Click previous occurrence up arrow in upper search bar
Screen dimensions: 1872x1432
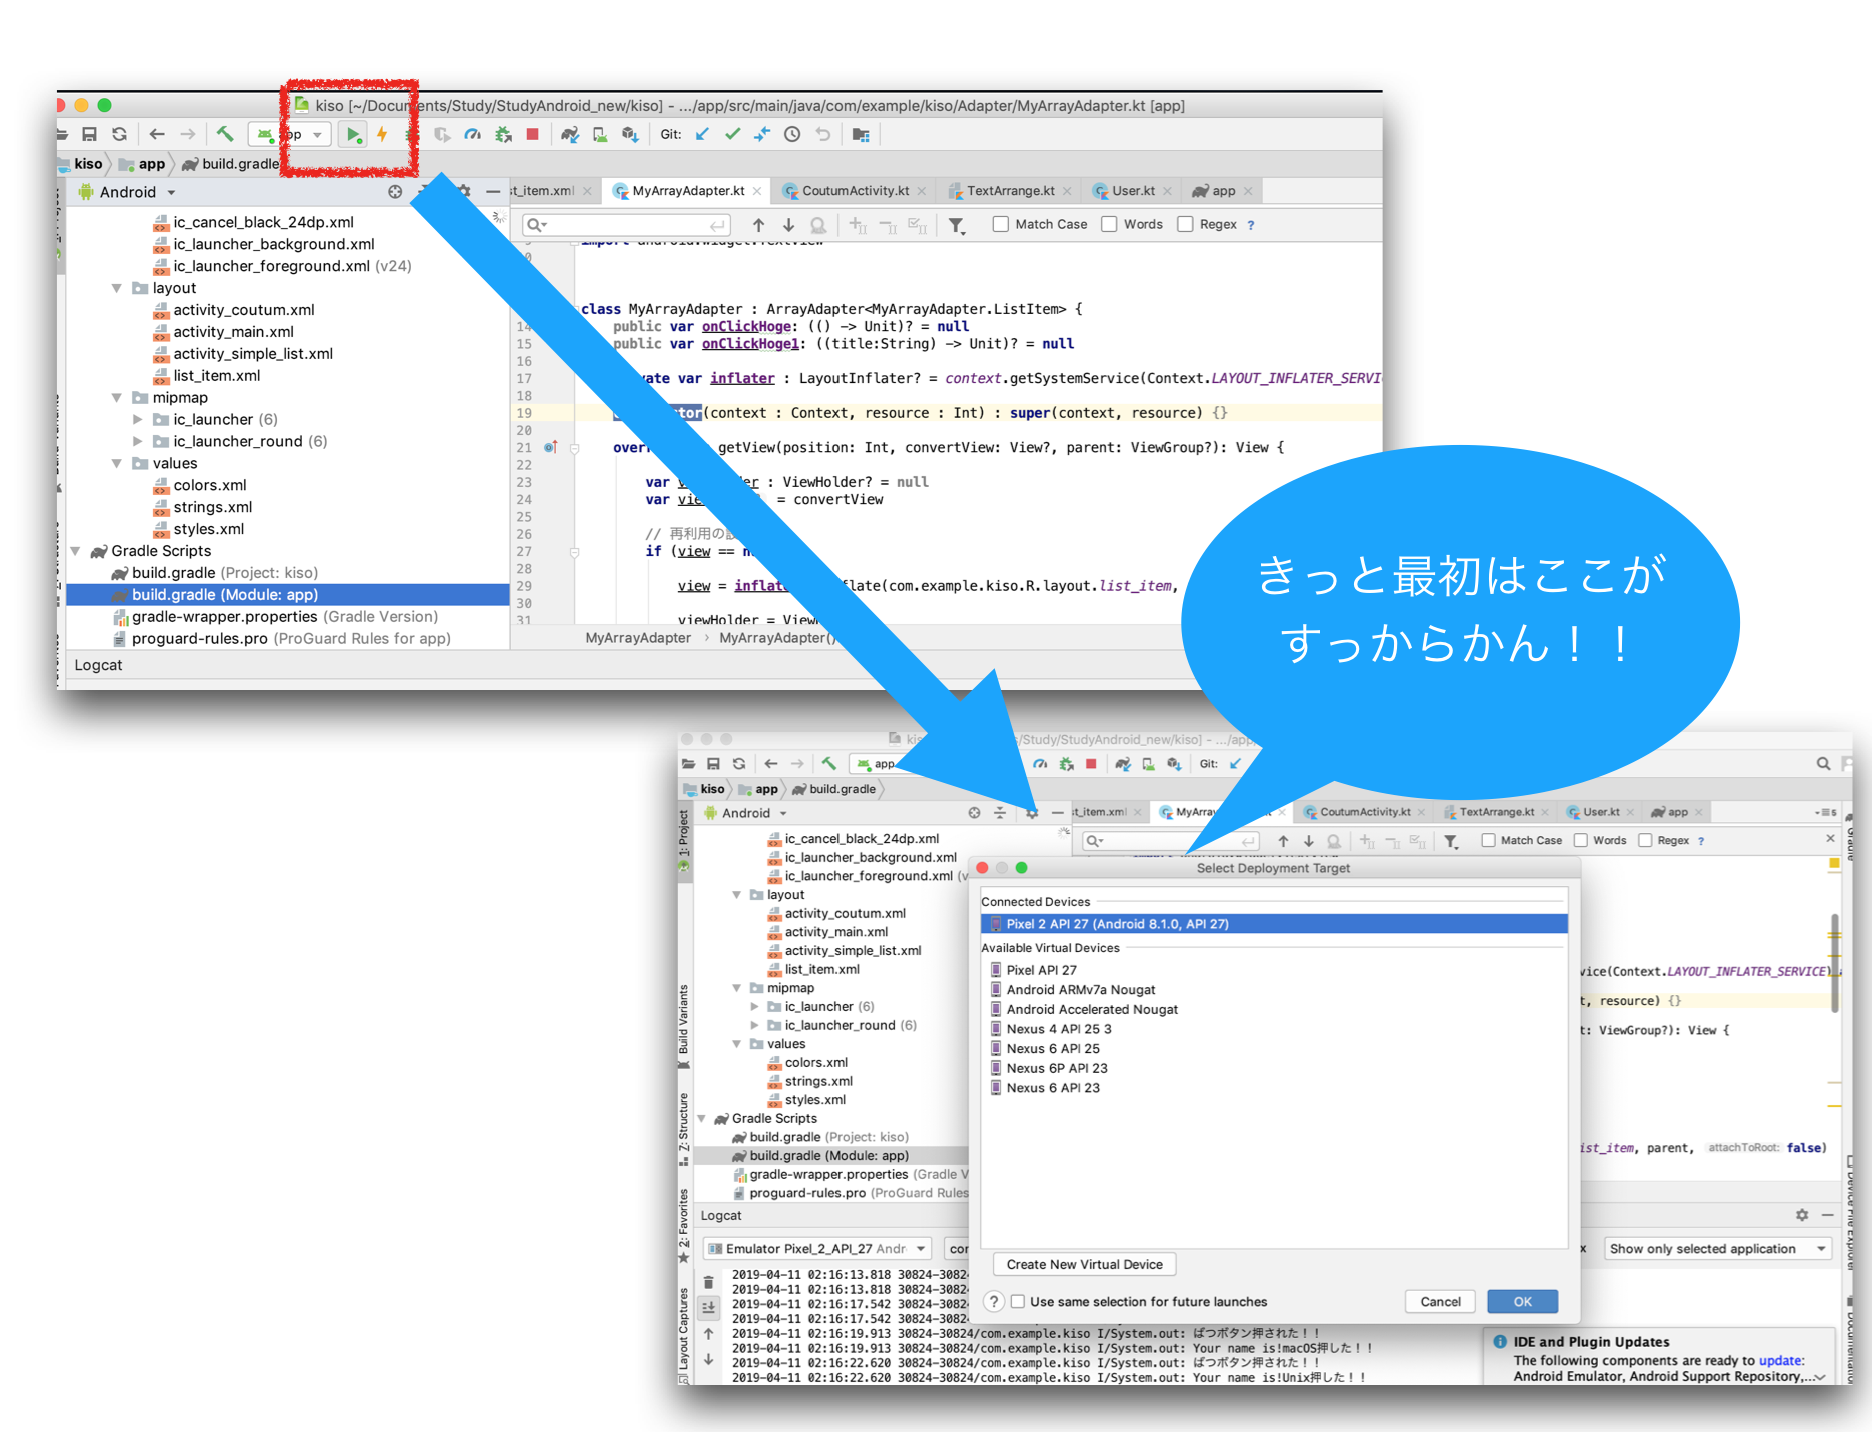[758, 225]
